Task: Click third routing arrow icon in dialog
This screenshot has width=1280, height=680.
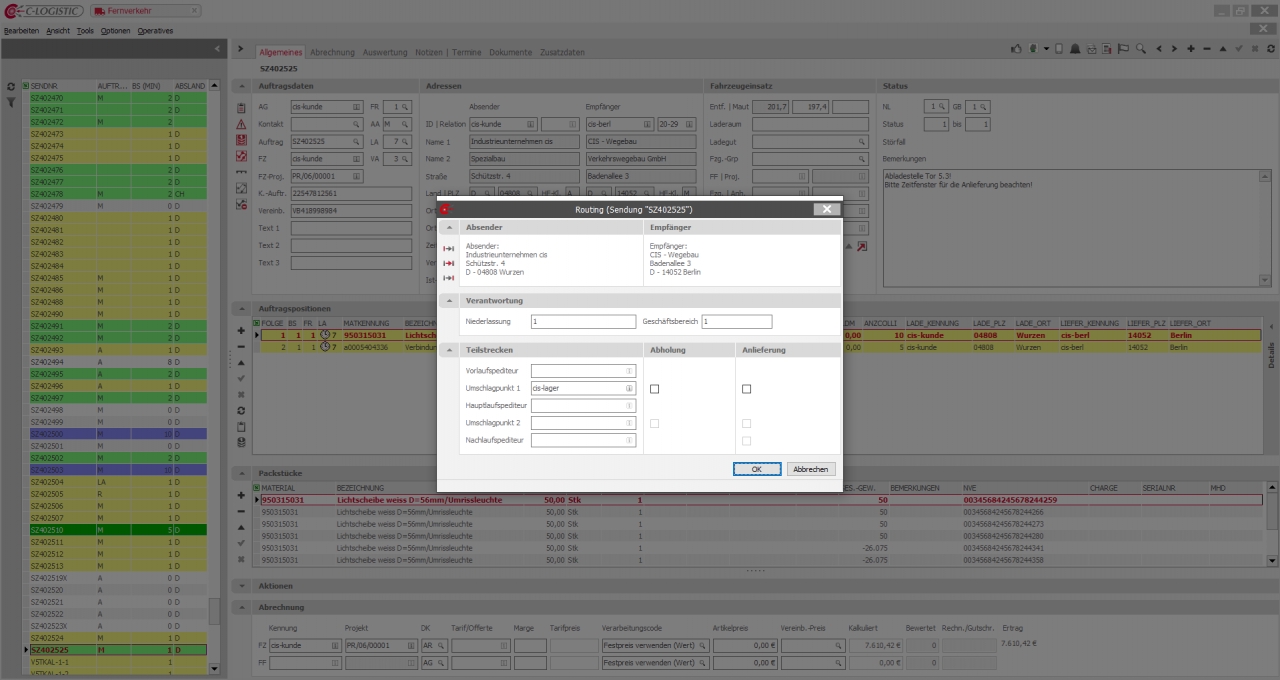Action: [449, 277]
